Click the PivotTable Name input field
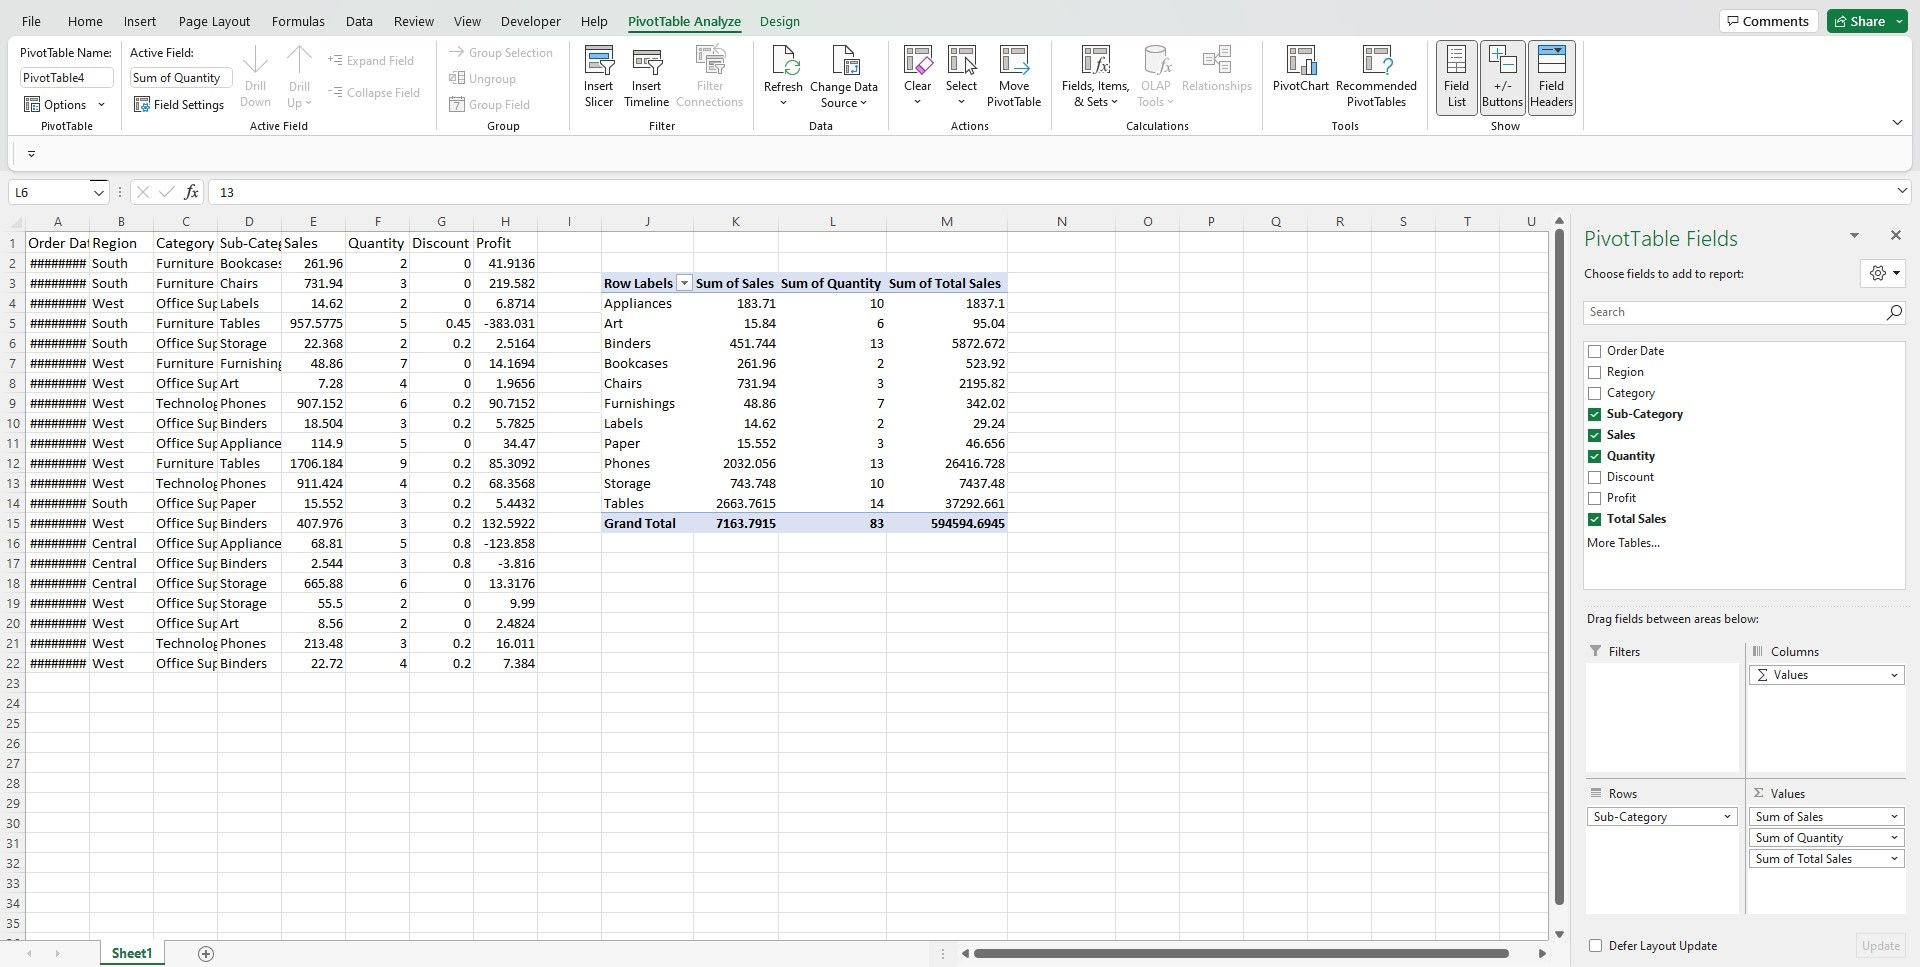This screenshot has width=1920, height=967. click(66, 78)
